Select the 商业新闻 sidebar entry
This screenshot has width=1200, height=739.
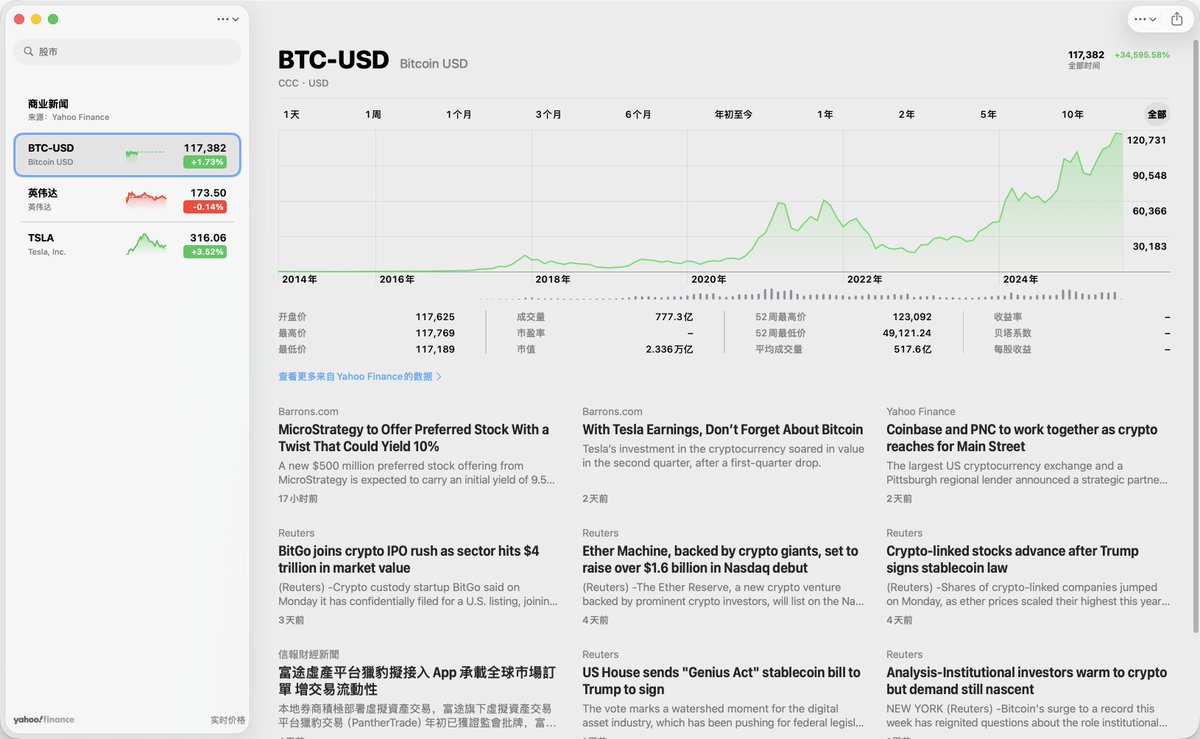[127, 109]
